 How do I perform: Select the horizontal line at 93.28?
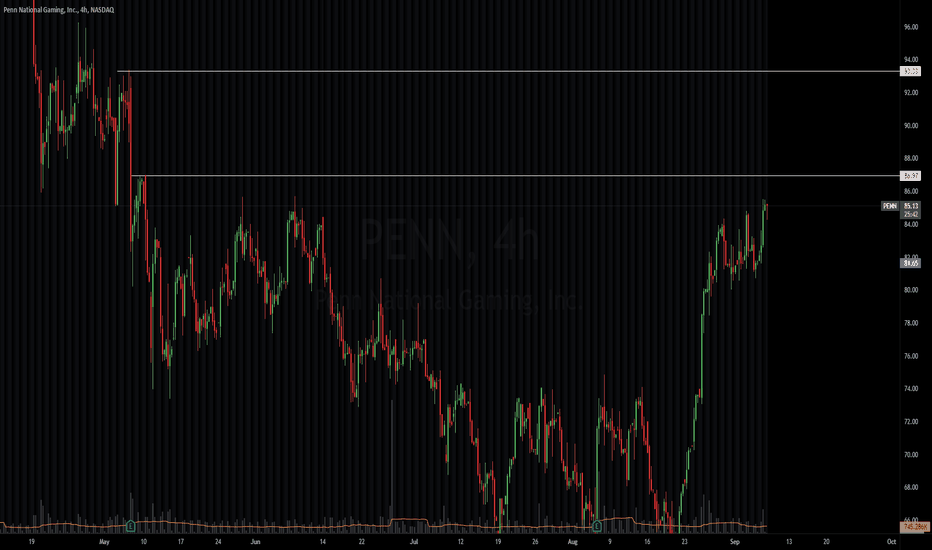click(508, 71)
